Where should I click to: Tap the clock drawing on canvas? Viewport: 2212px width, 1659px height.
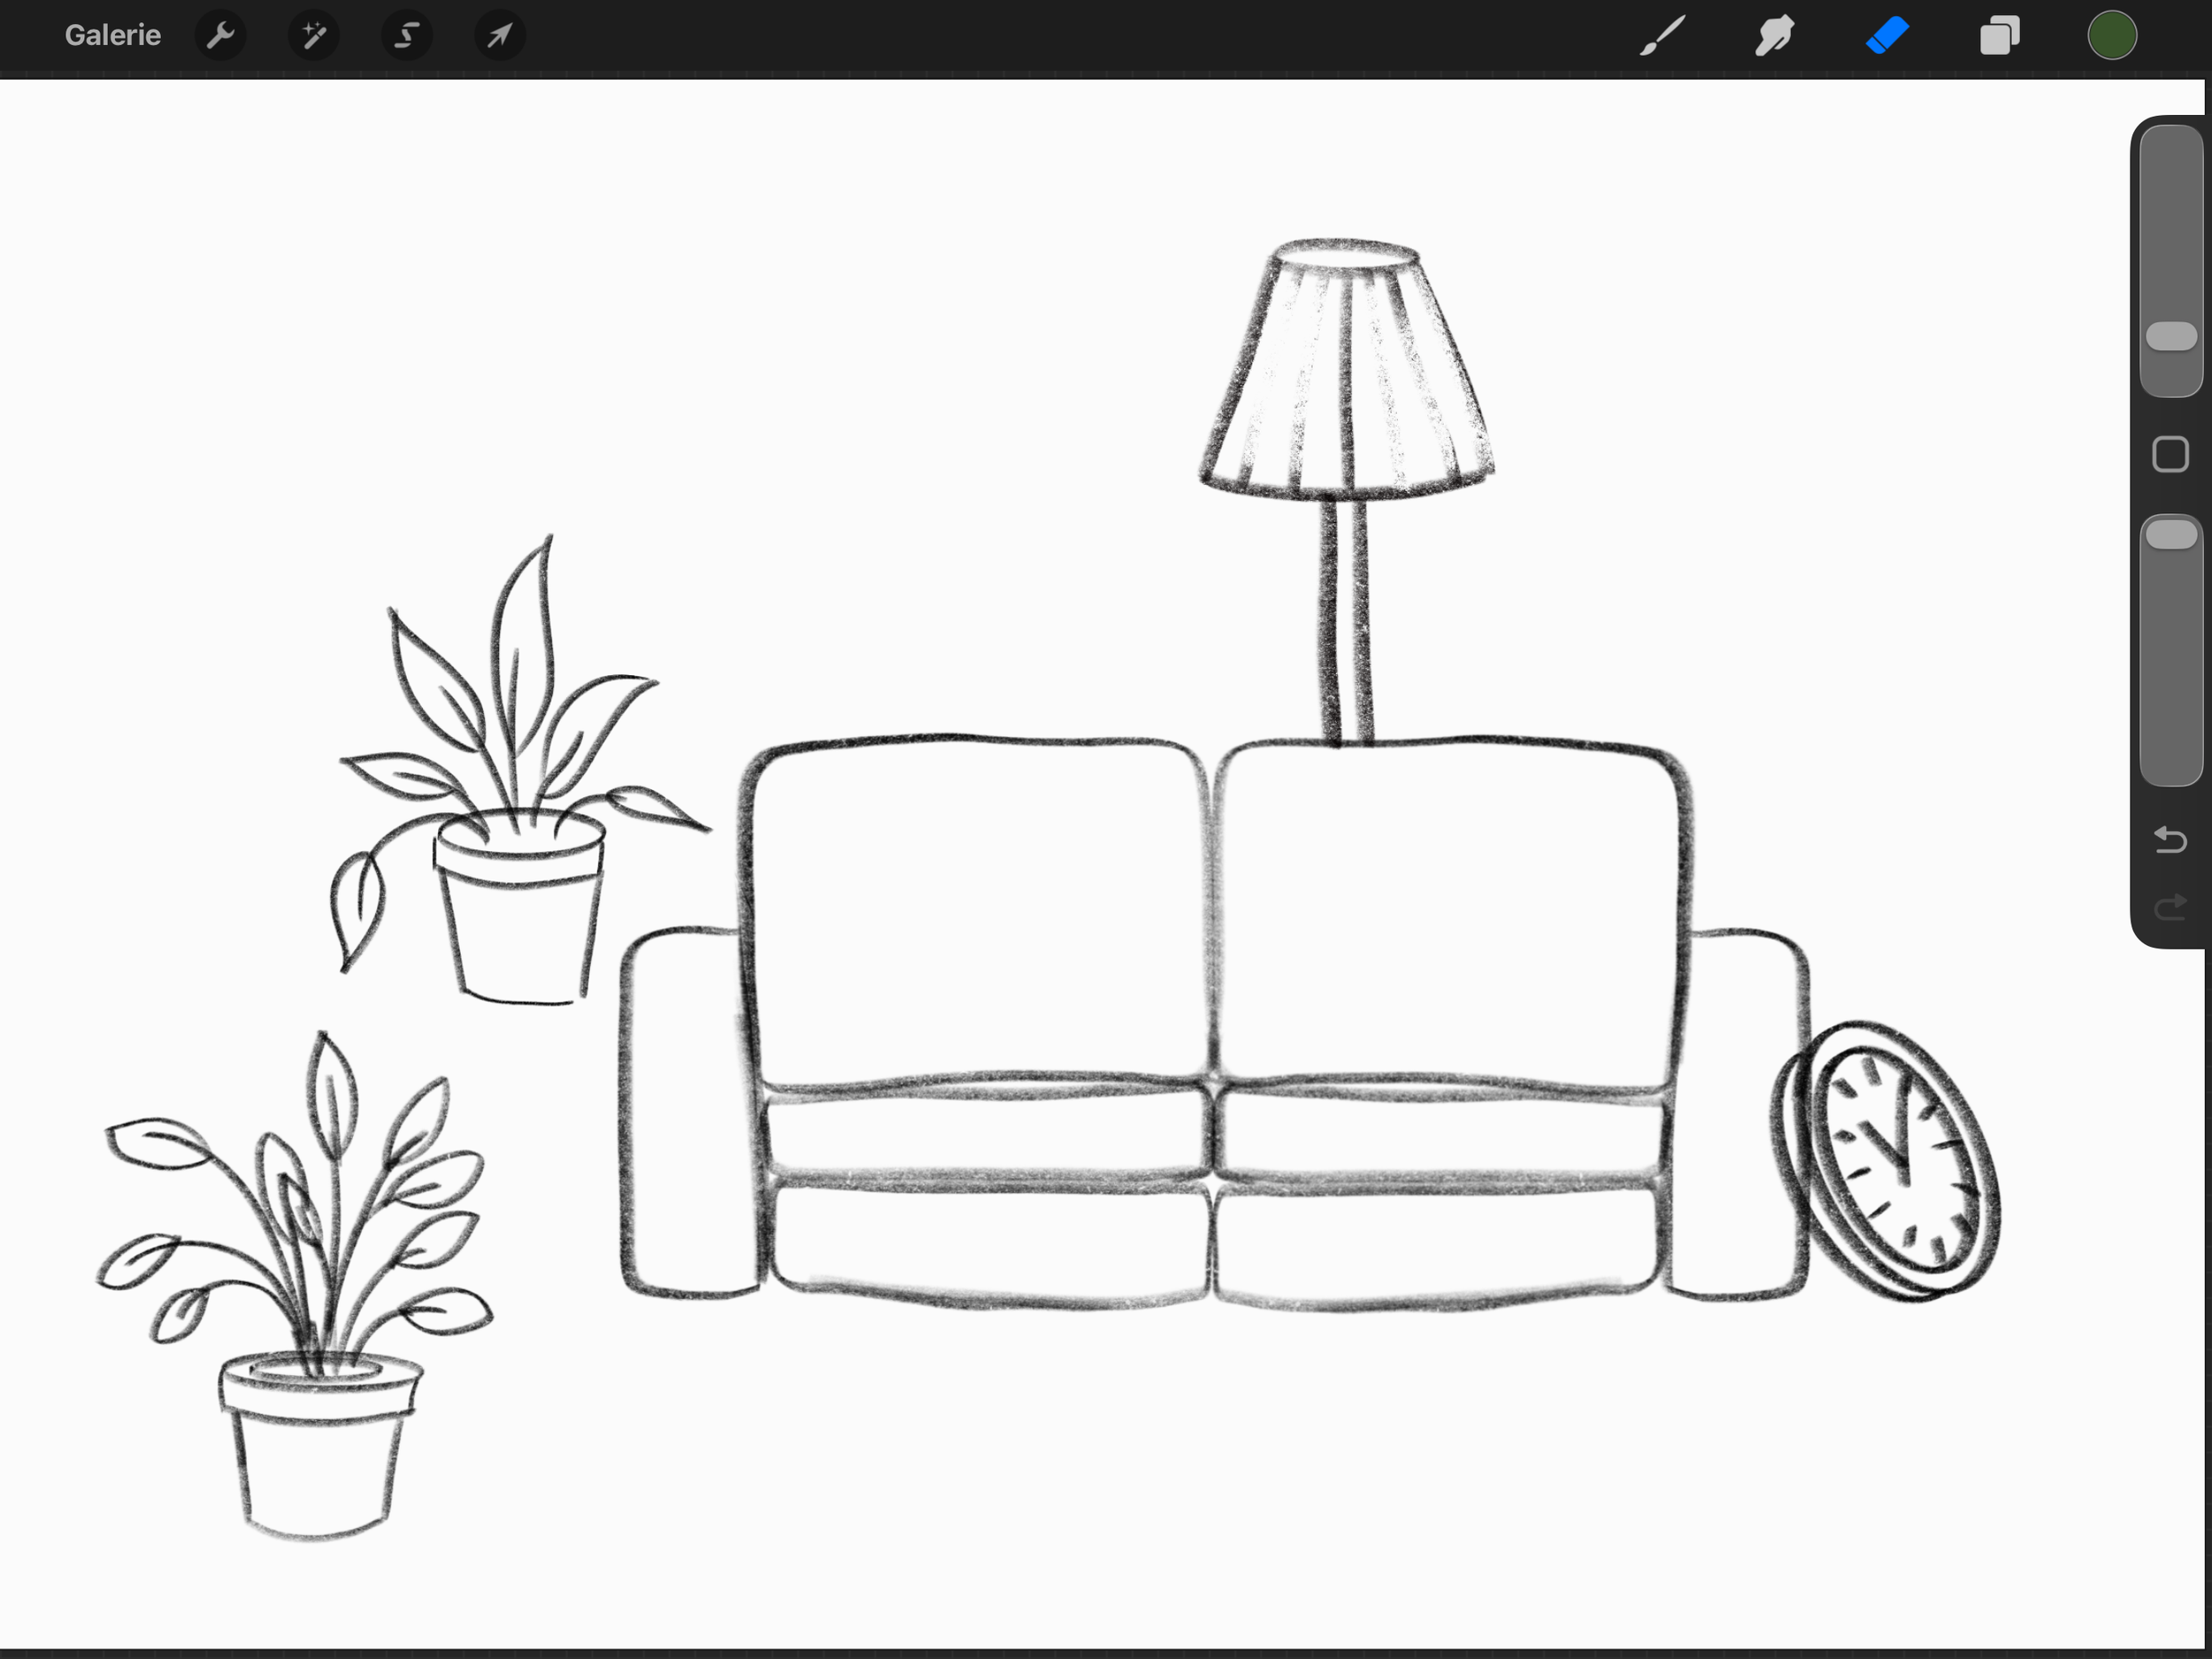pyautogui.click(x=1885, y=1160)
